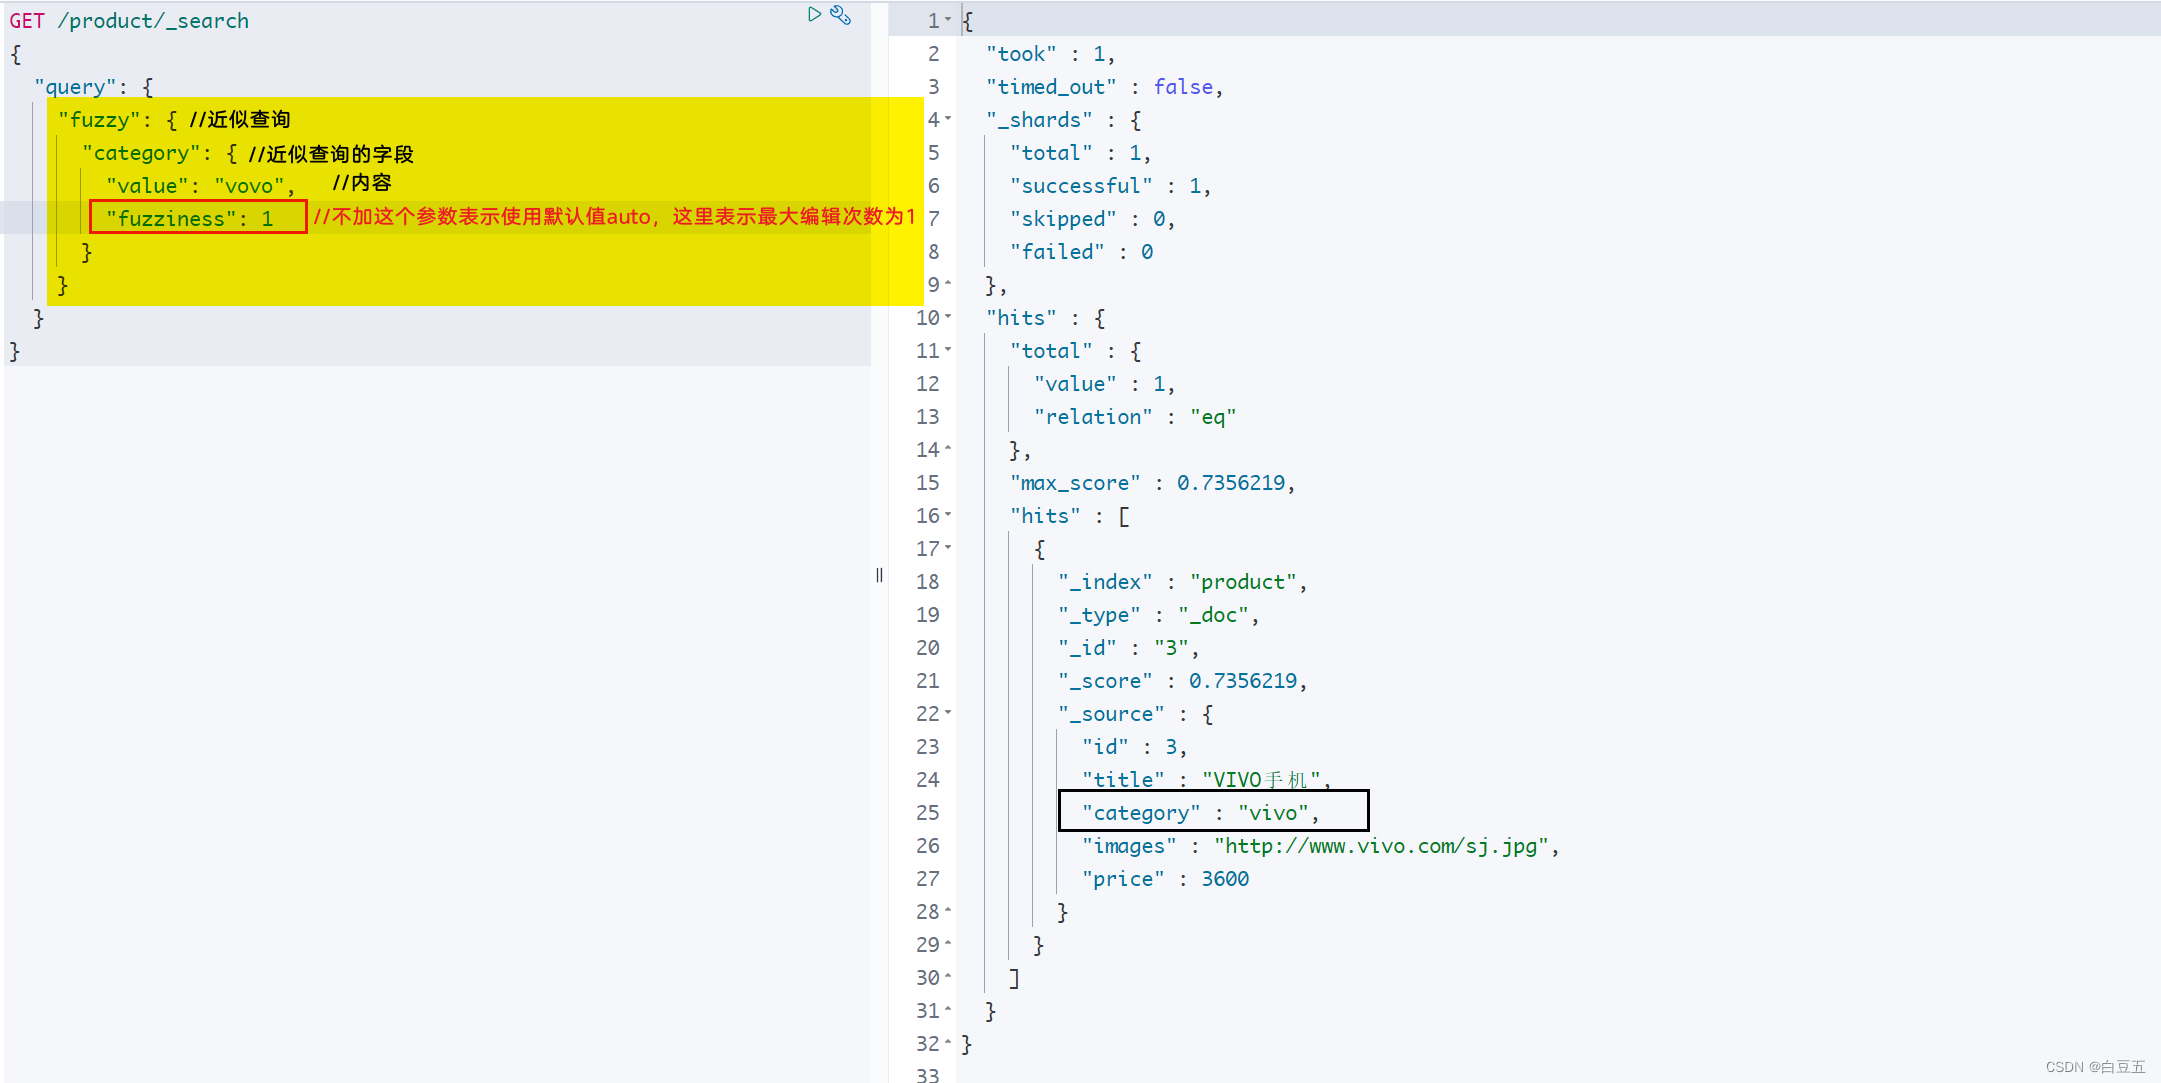Click the "_index" : "product" line
The width and height of the screenshot is (2161, 1083).
click(x=1182, y=582)
